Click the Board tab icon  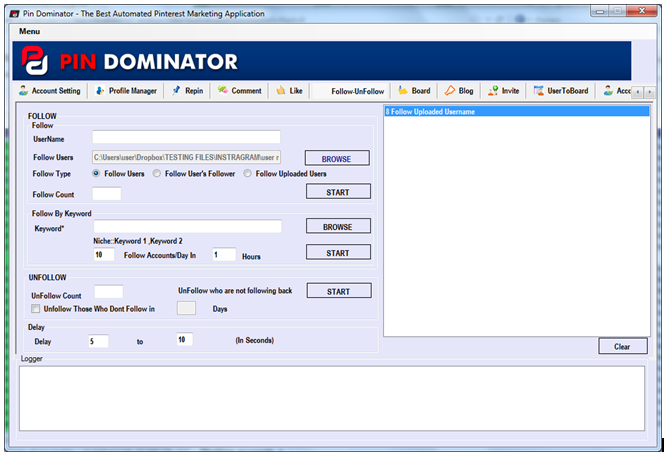(403, 90)
